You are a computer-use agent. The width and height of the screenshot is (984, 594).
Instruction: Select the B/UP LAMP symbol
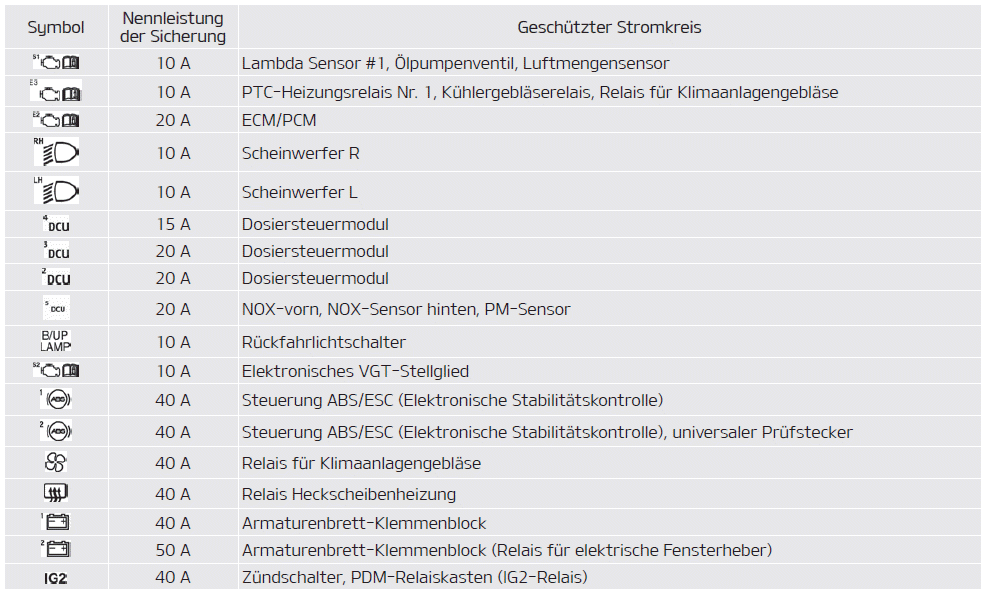tap(56, 342)
